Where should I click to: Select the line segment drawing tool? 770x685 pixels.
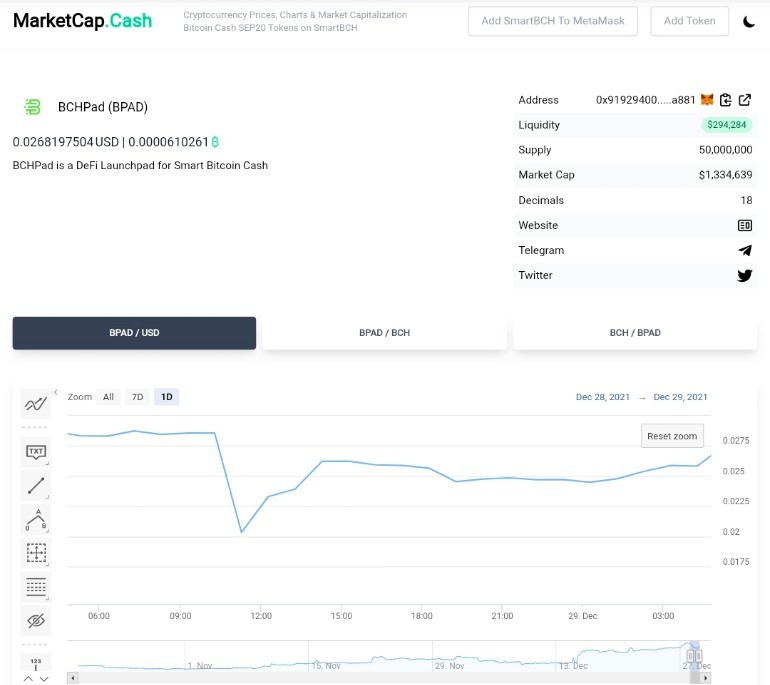coord(36,485)
